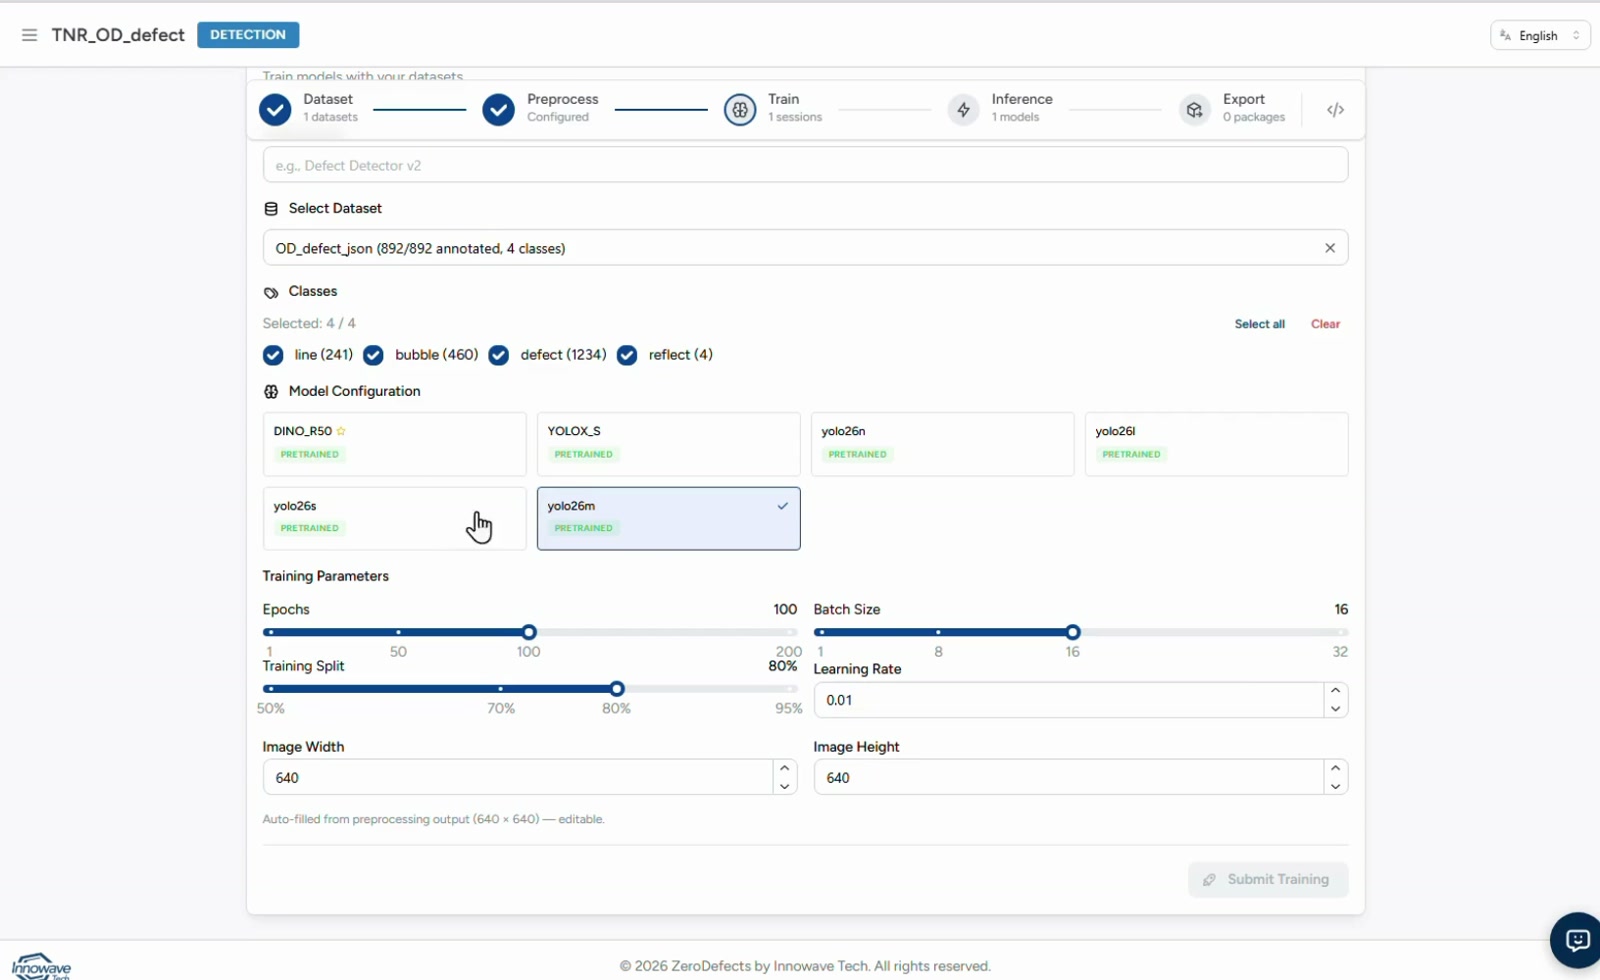1600x980 pixels.
Task: Click the Preprocess step checkmark icon
Action: coord(498,109)
